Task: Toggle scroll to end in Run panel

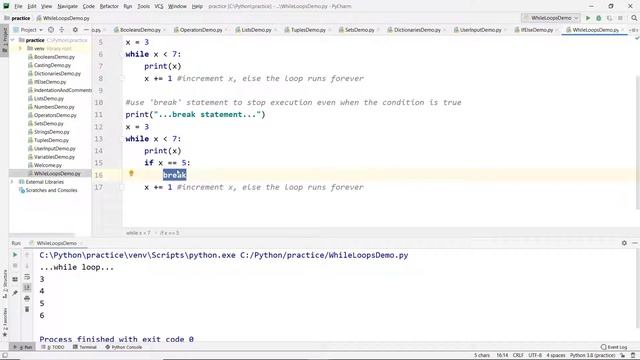Action: click(27, 287)
